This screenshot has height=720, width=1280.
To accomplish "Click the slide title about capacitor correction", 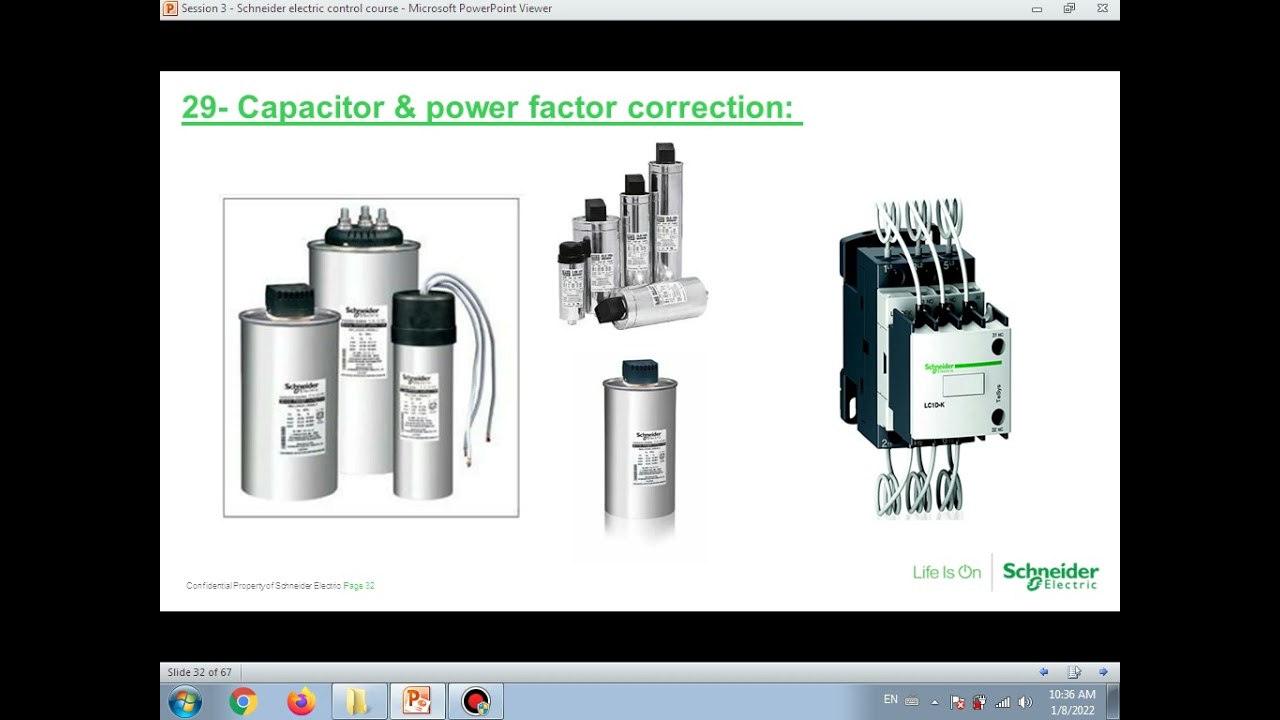I will tap(491, 108).
